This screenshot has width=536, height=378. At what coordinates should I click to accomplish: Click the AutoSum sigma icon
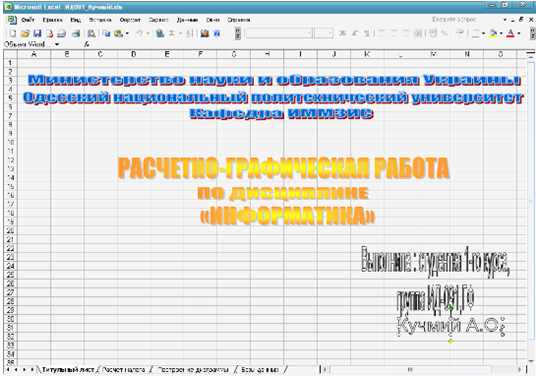coord(172,33)
